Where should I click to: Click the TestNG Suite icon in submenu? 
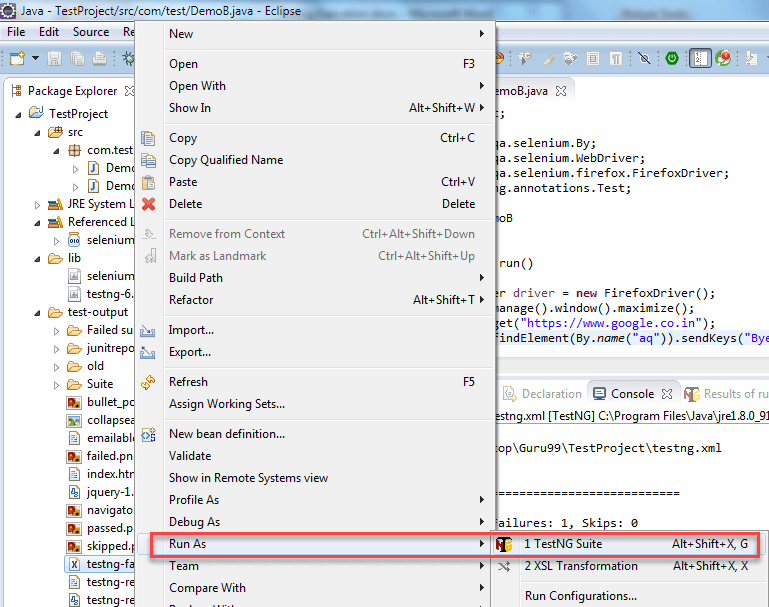click(505, 544)
